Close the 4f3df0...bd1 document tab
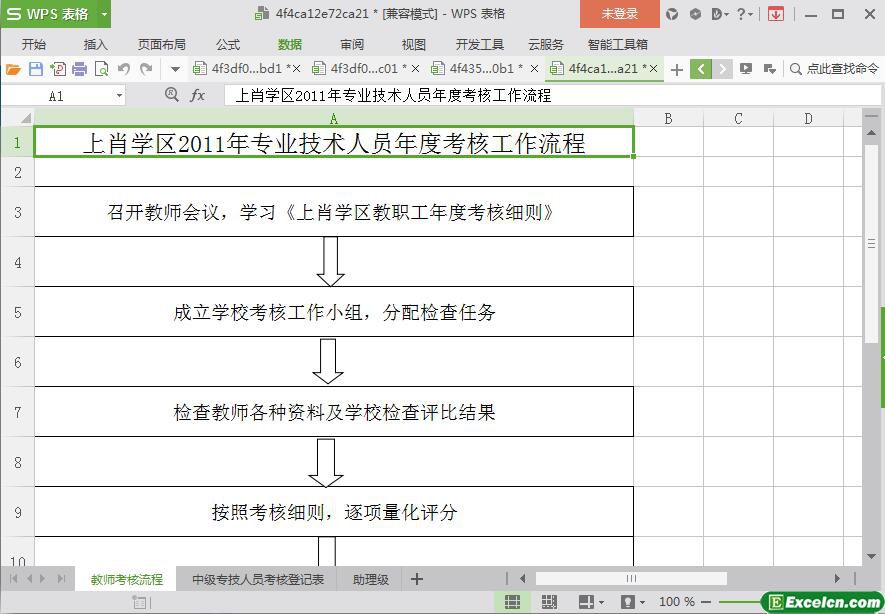 click(297, 69)
